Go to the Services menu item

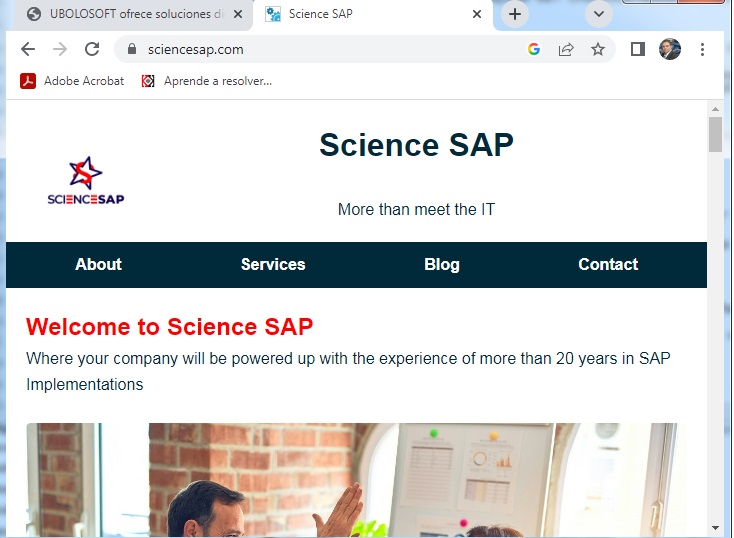coord(273,264)
